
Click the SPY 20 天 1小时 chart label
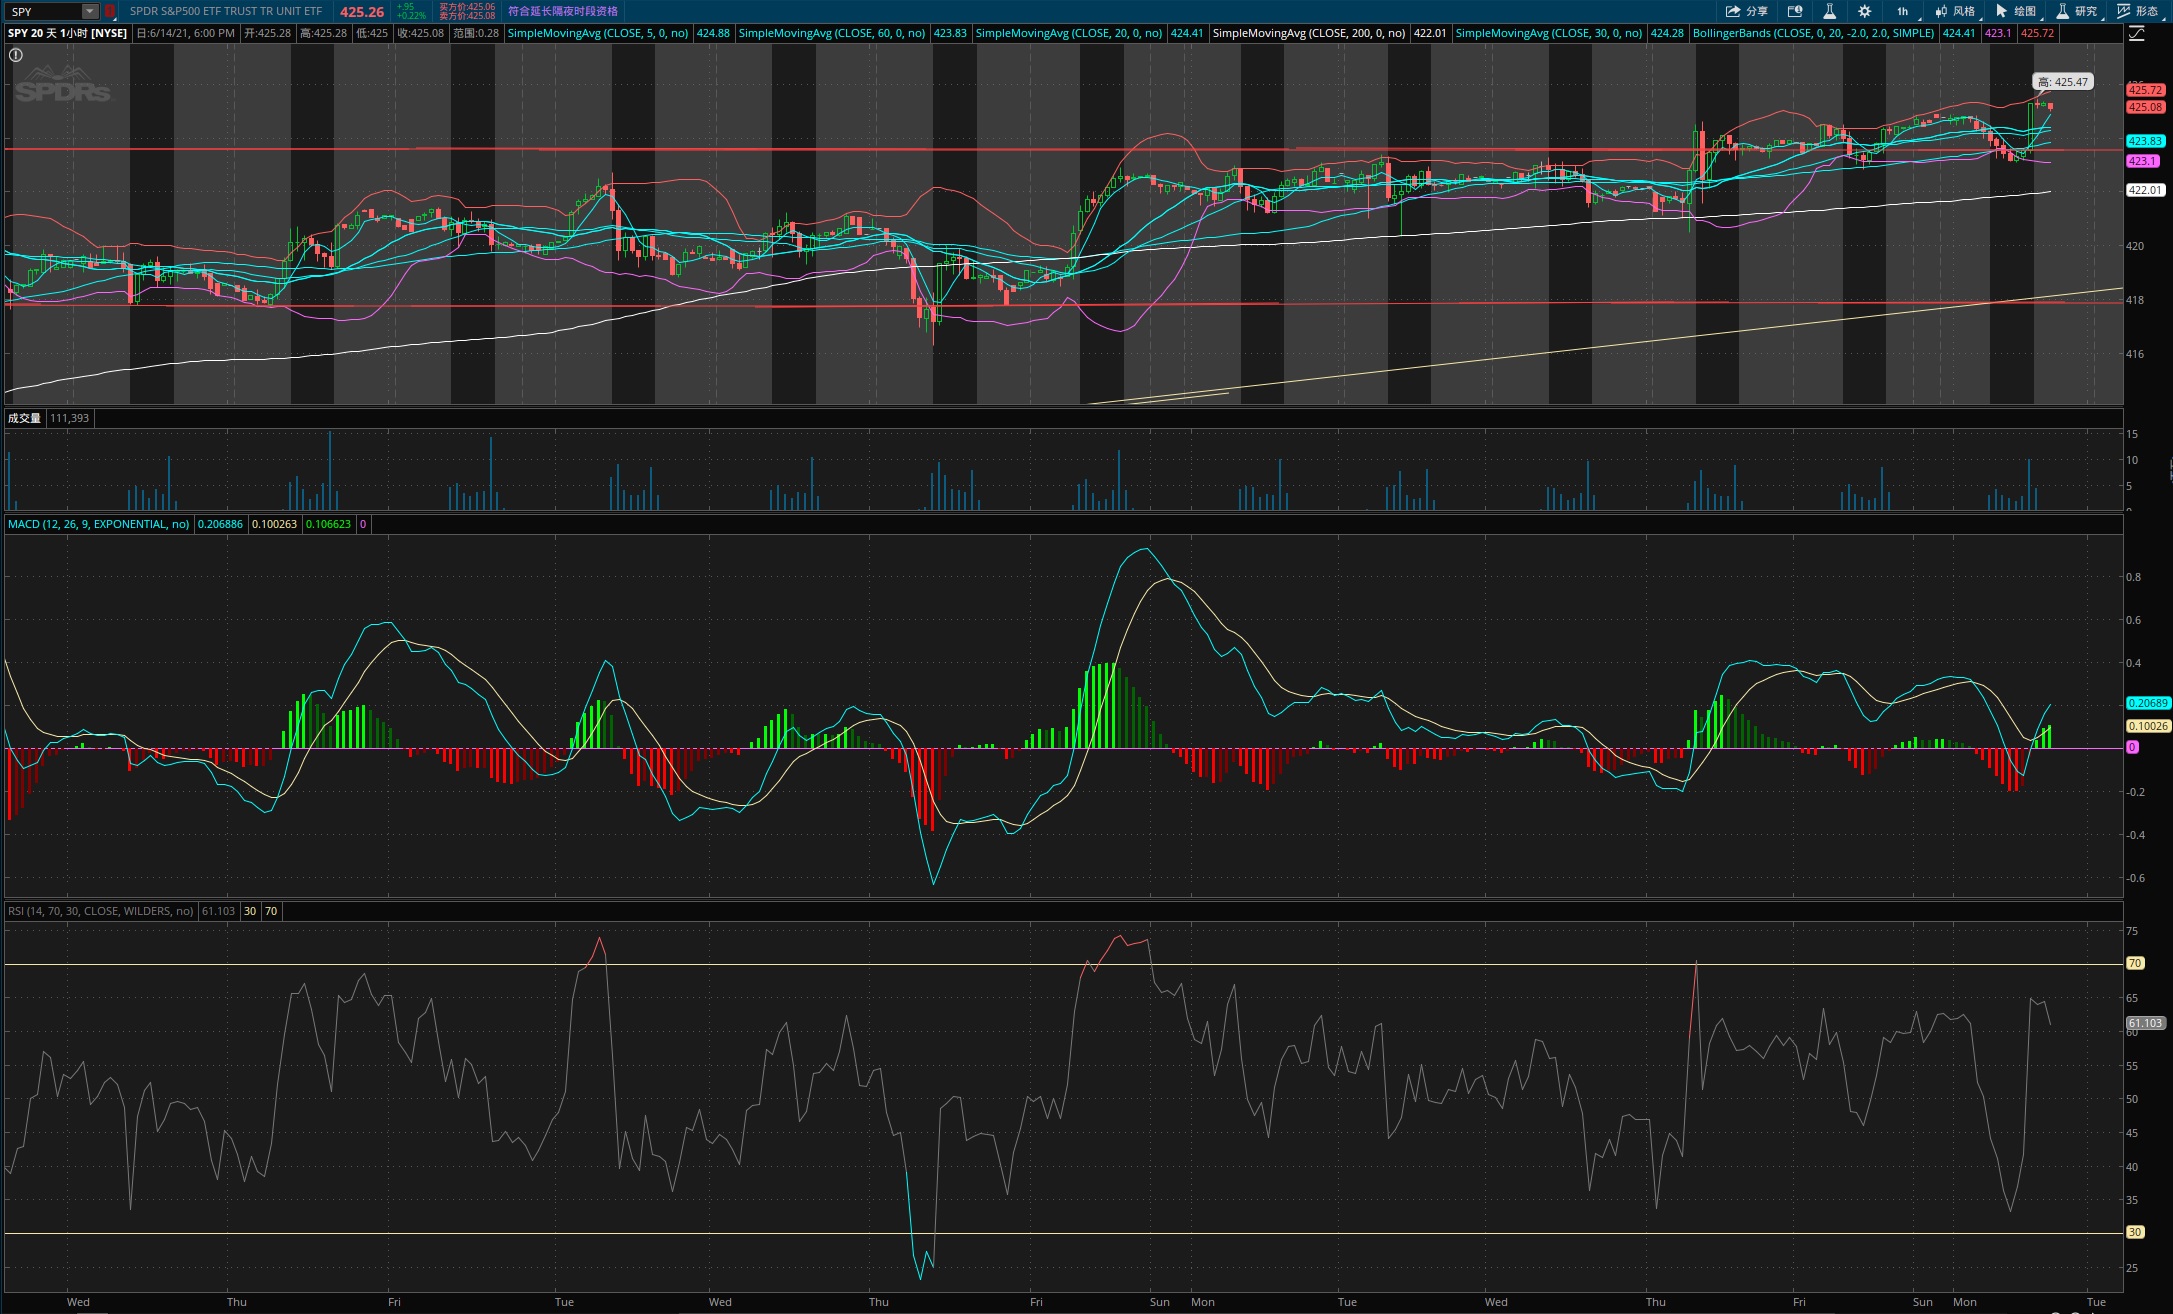tap(67, 33)
